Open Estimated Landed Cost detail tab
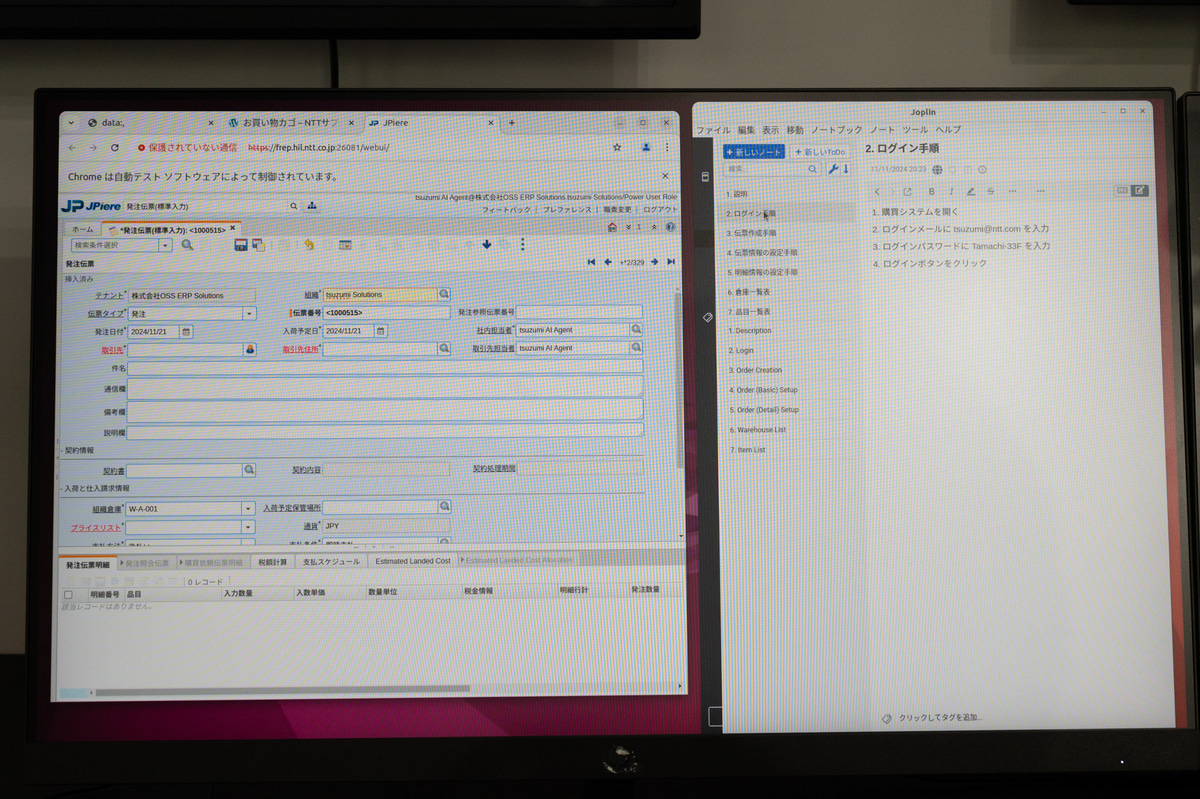 pyautogui.click(x=413, y=562)
